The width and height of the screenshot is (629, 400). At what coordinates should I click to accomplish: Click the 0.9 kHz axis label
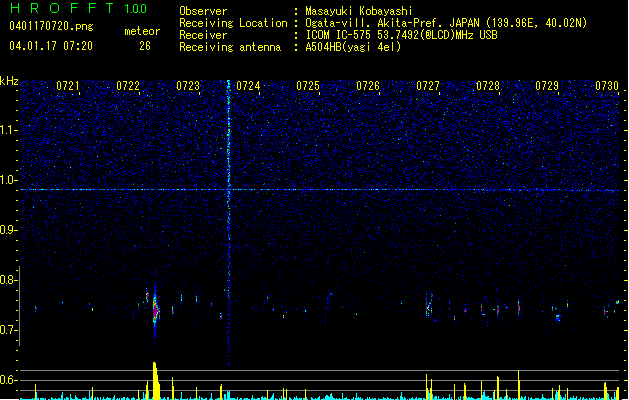coord(8,230)
